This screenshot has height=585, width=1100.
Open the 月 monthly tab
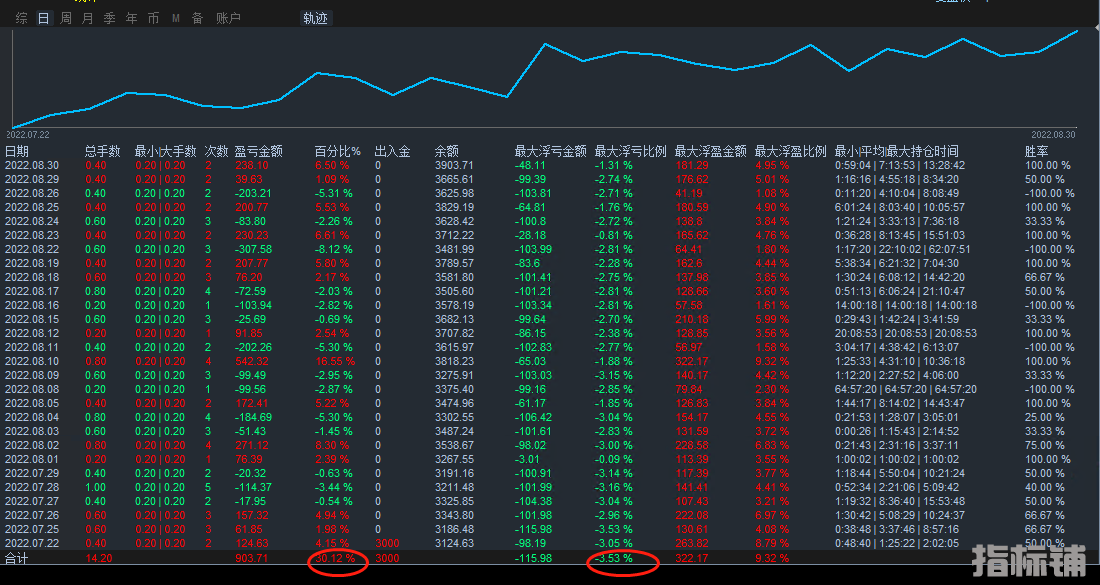coord(88,18)
